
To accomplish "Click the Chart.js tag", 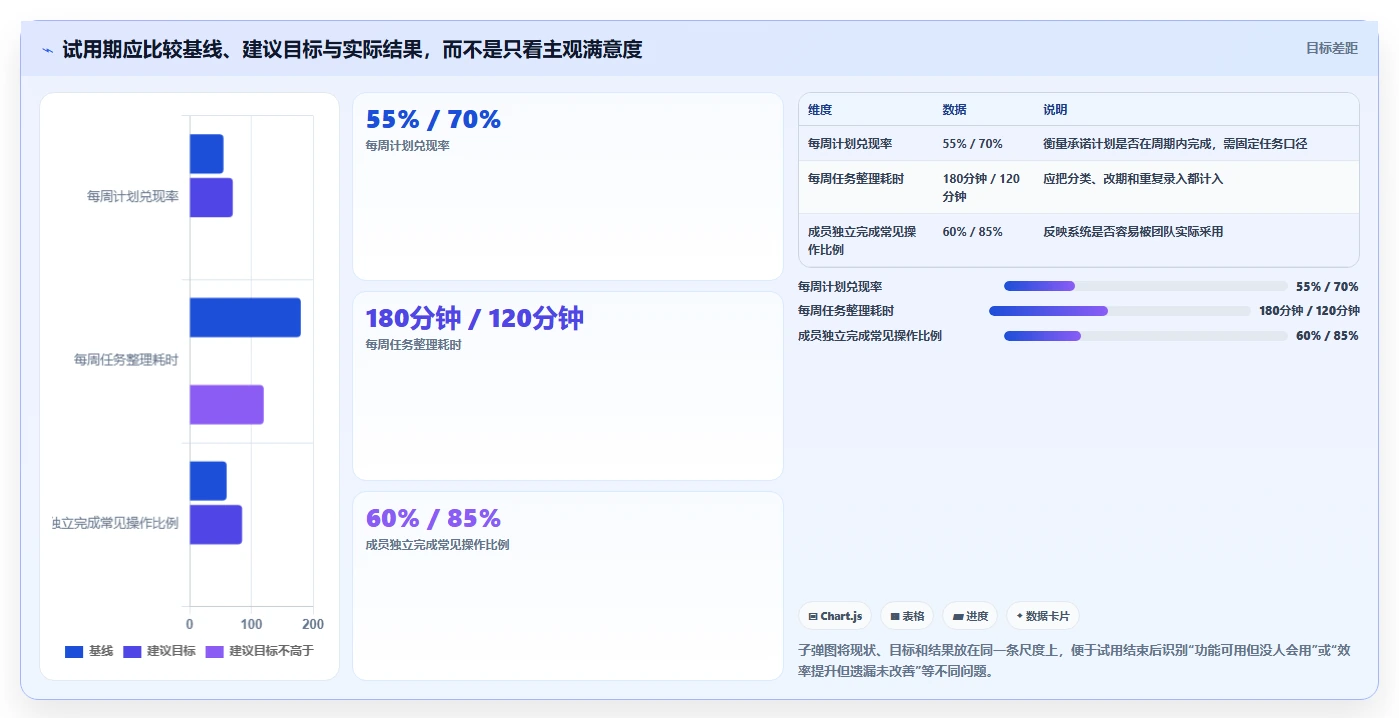I will click(835, 616).
